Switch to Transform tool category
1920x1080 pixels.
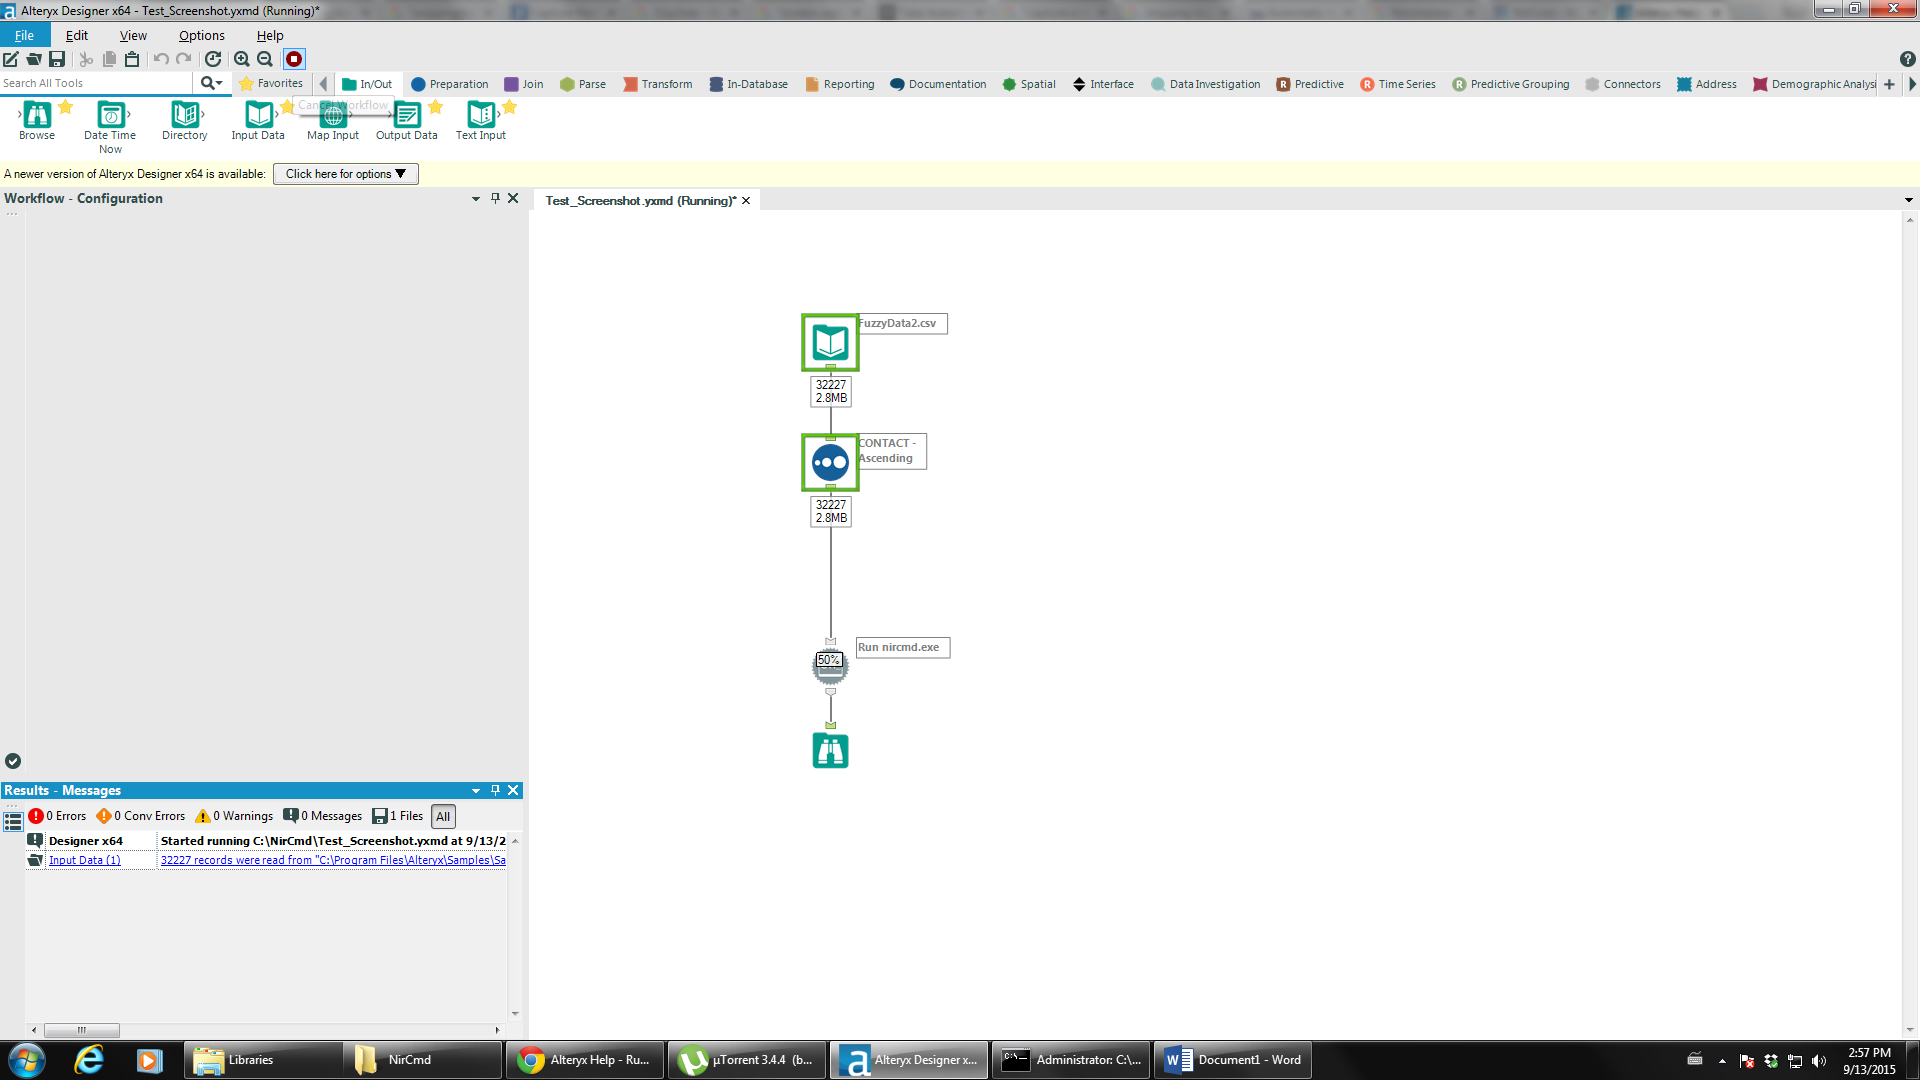[657, 84]
